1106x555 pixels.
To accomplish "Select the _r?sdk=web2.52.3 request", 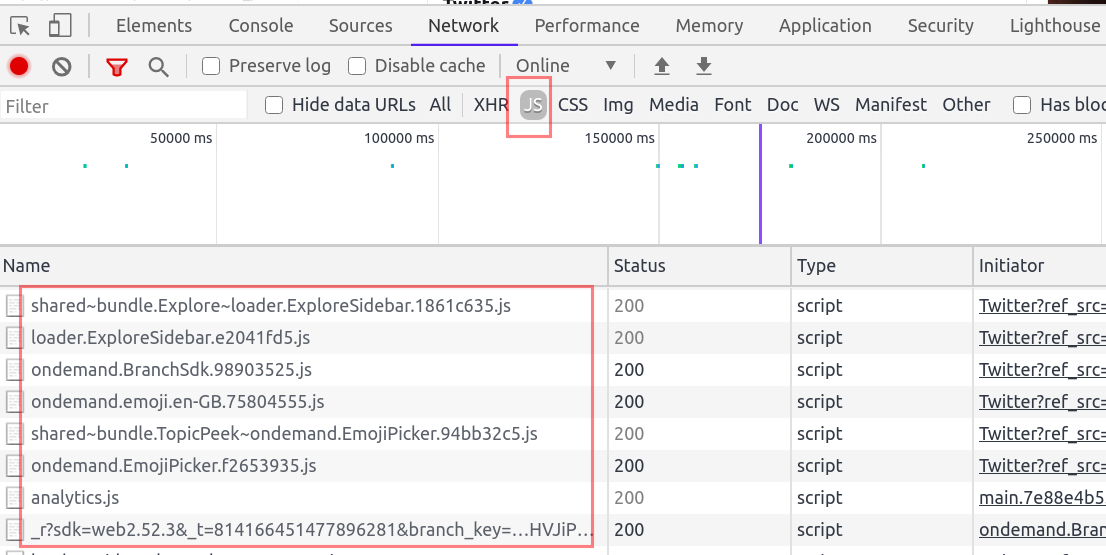I will click(x=312, y=530).
